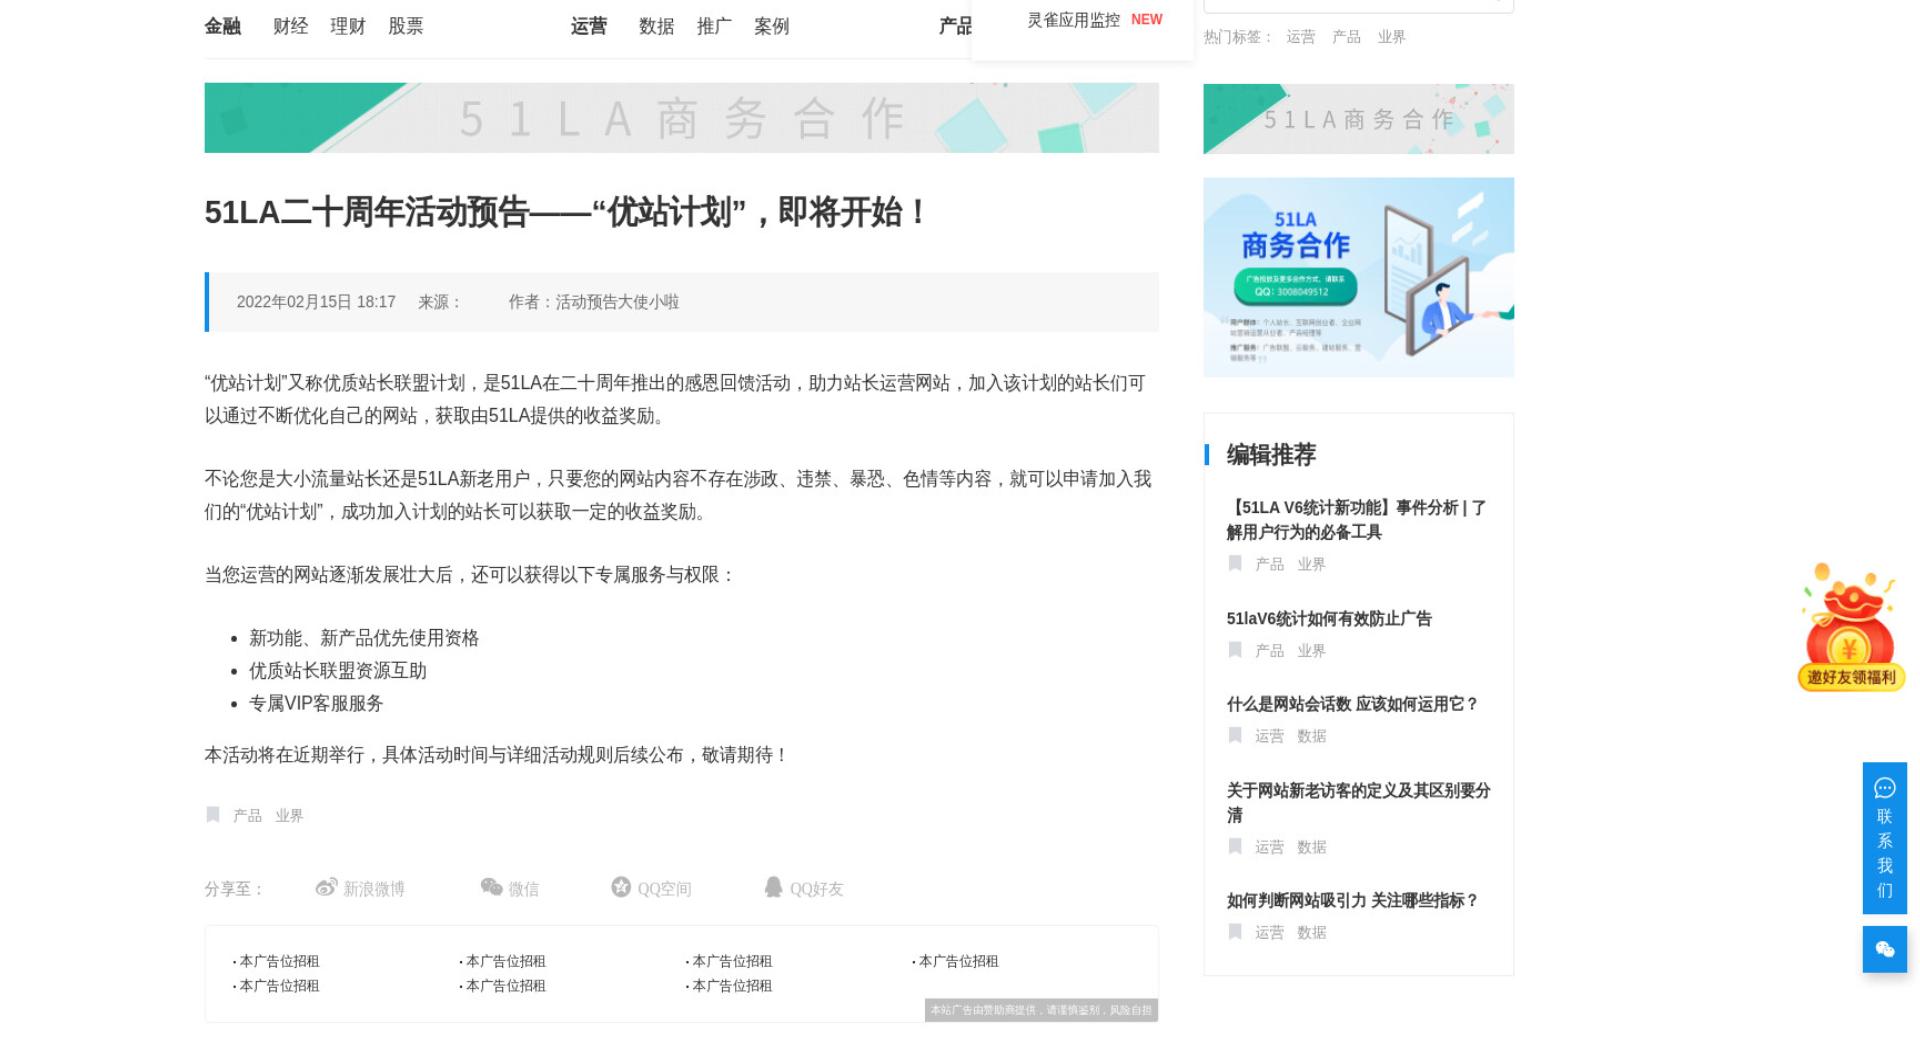The width and height of the screenshot is (1920, 1050).
Task: Click 产品 tag below the article body
Action: click(247, 816)
